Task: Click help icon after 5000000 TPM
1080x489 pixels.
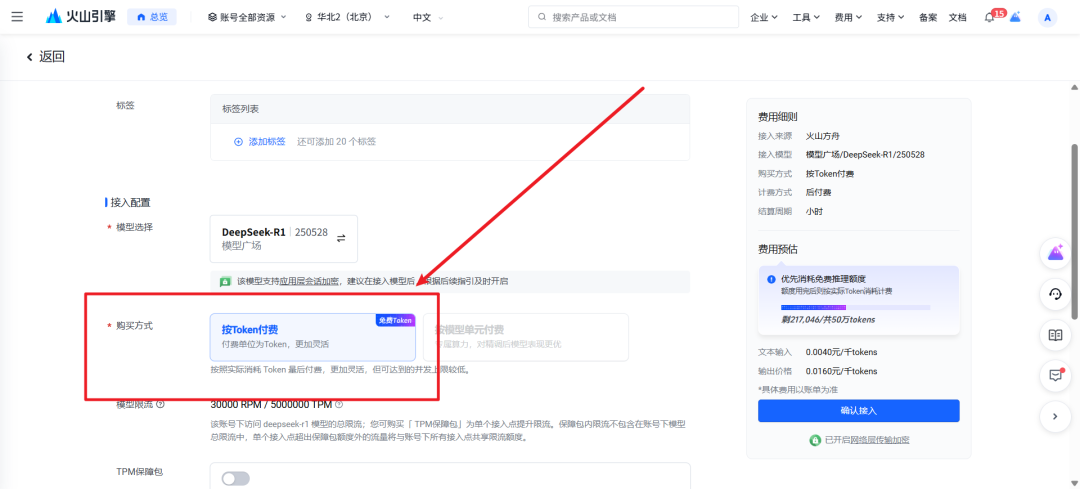Action: pos(339,404)
